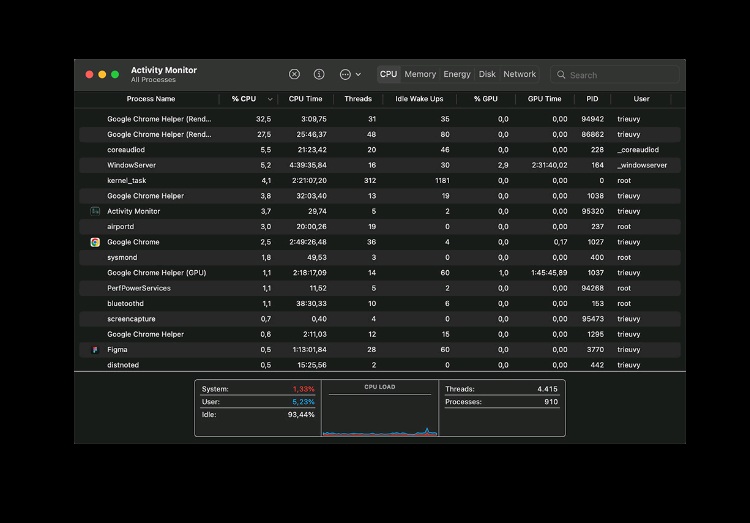Select the sysmond process row
The width and height of the screenshot is (750, 523).
click(380, 257)
